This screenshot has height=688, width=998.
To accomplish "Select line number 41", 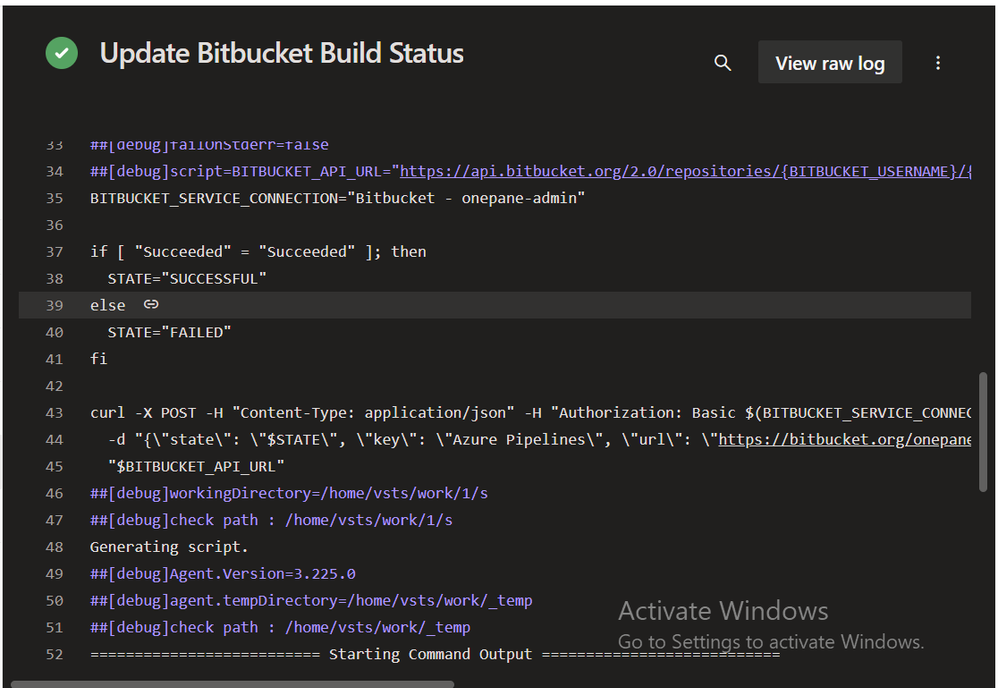I will pos(55,359).
